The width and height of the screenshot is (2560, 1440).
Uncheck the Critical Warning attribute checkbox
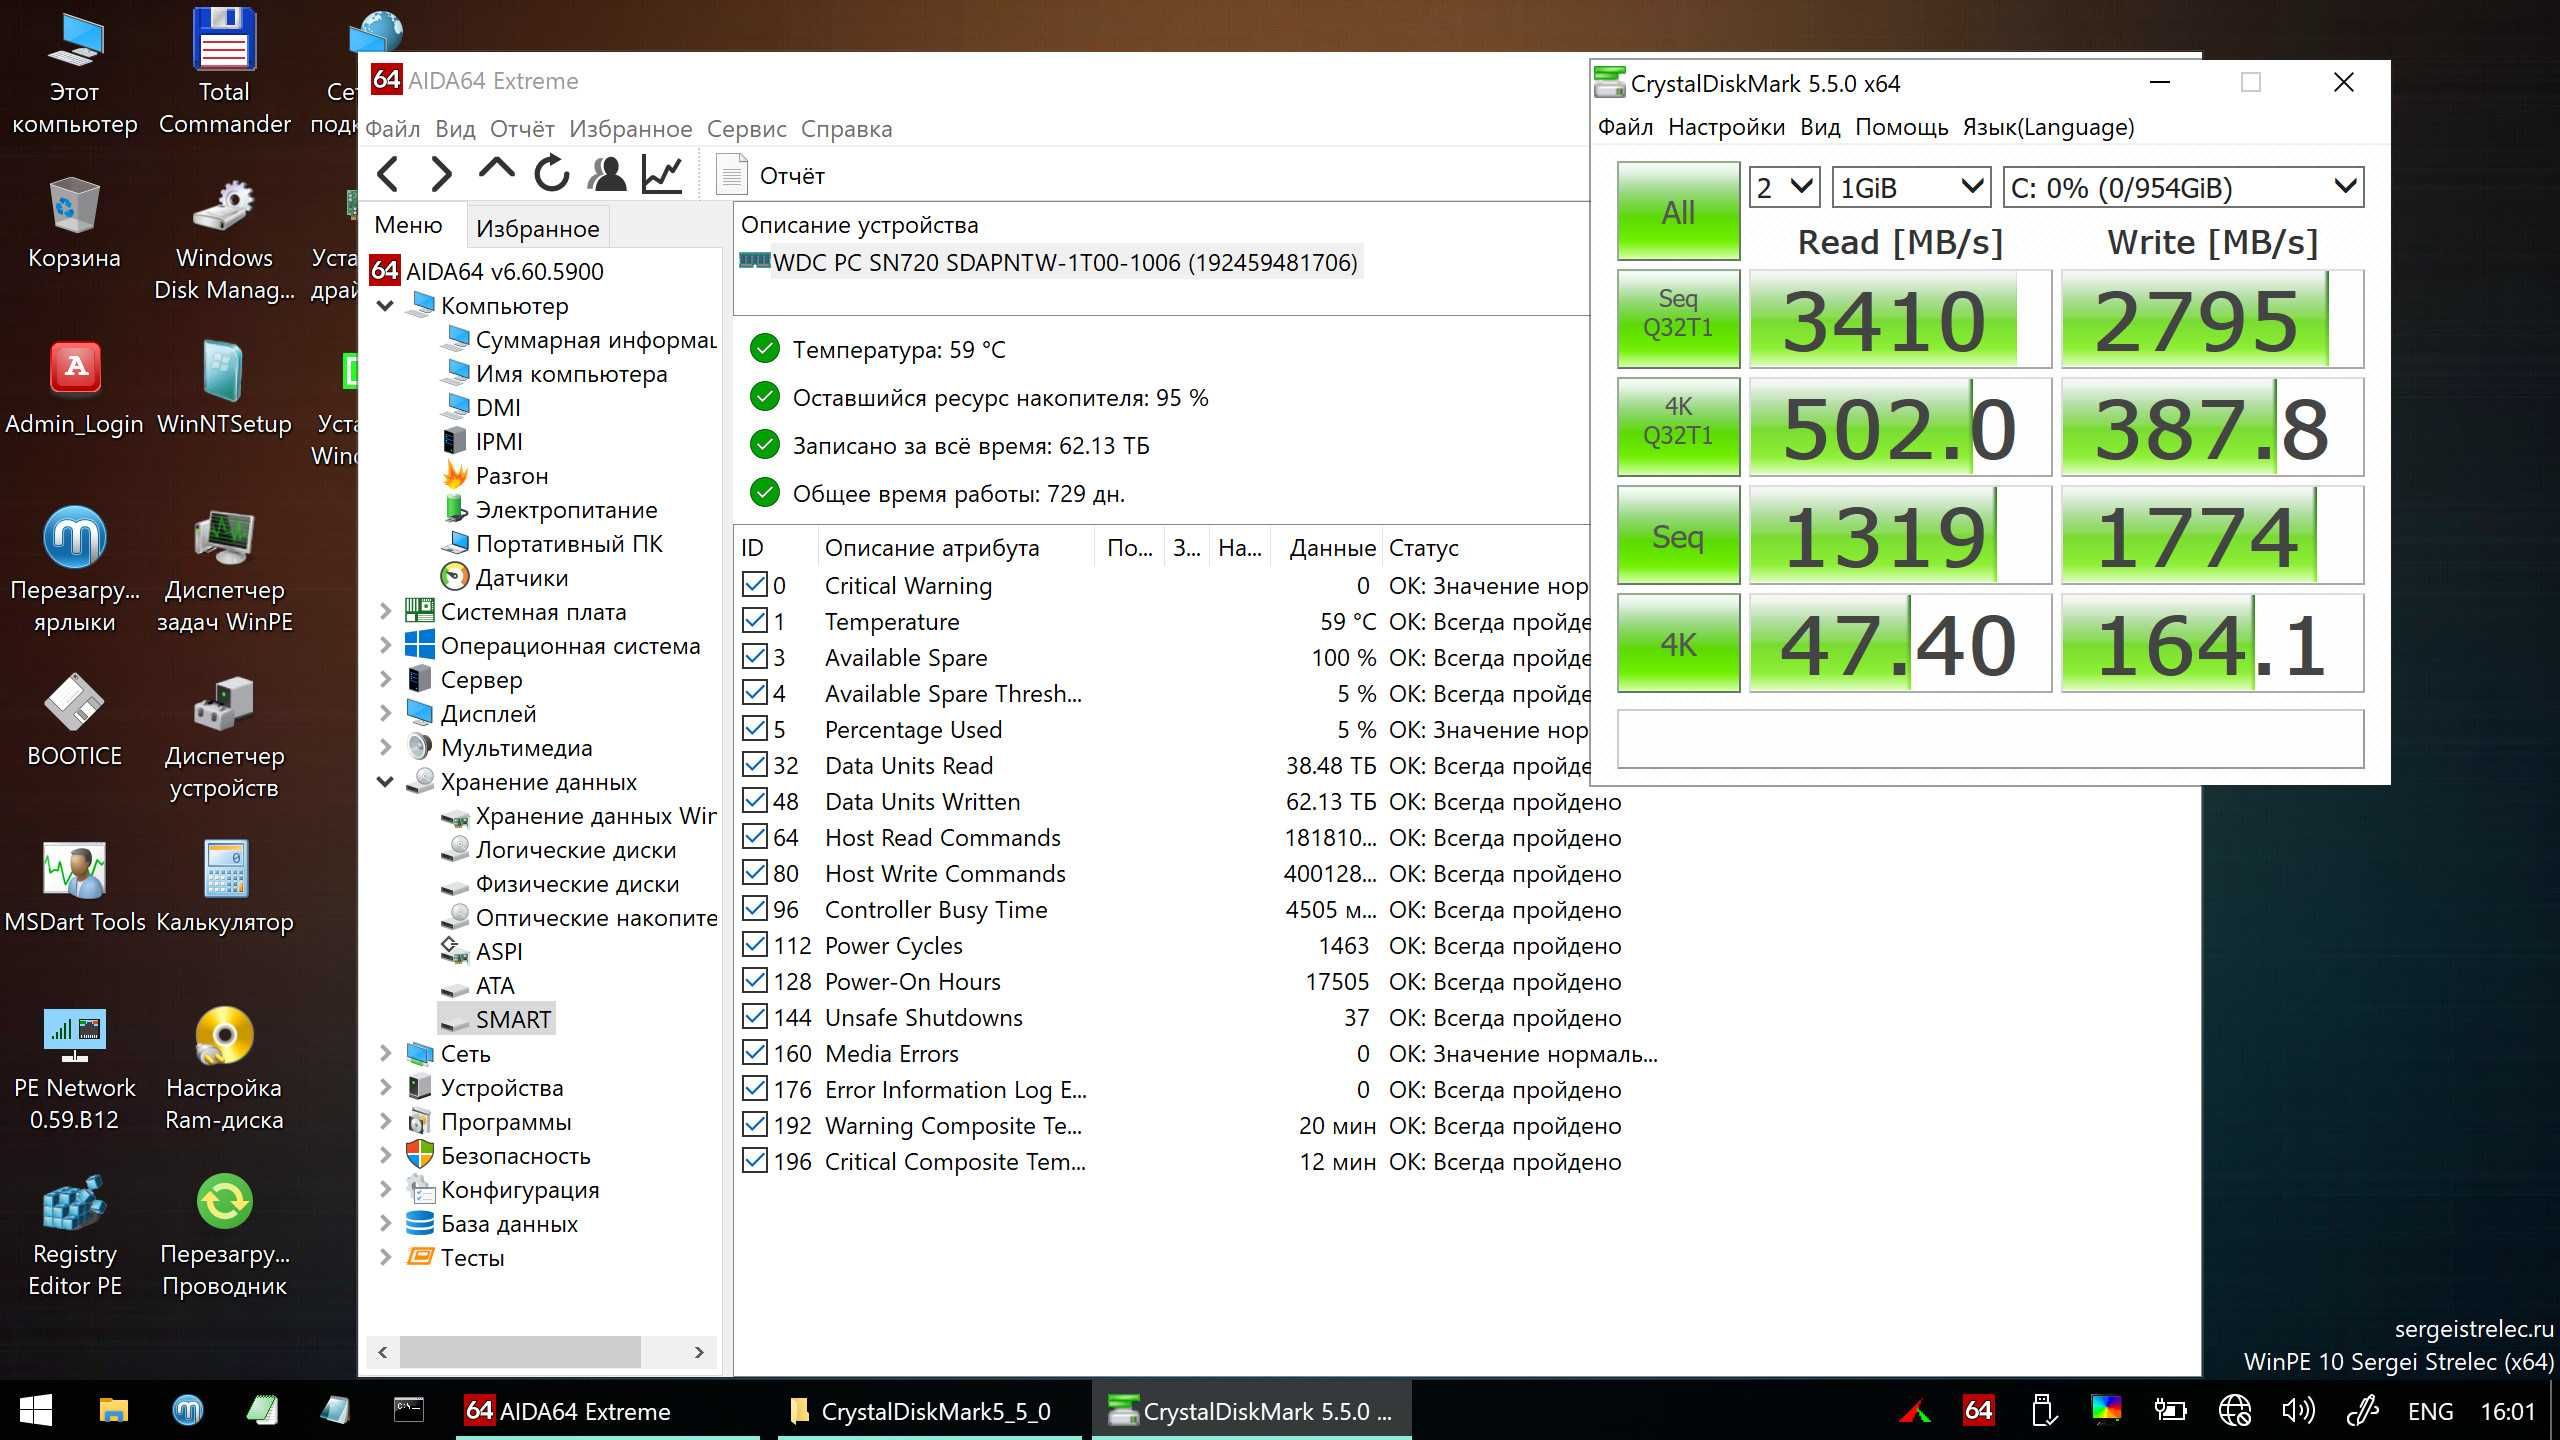pyautogui.click(x=754, y=585)
